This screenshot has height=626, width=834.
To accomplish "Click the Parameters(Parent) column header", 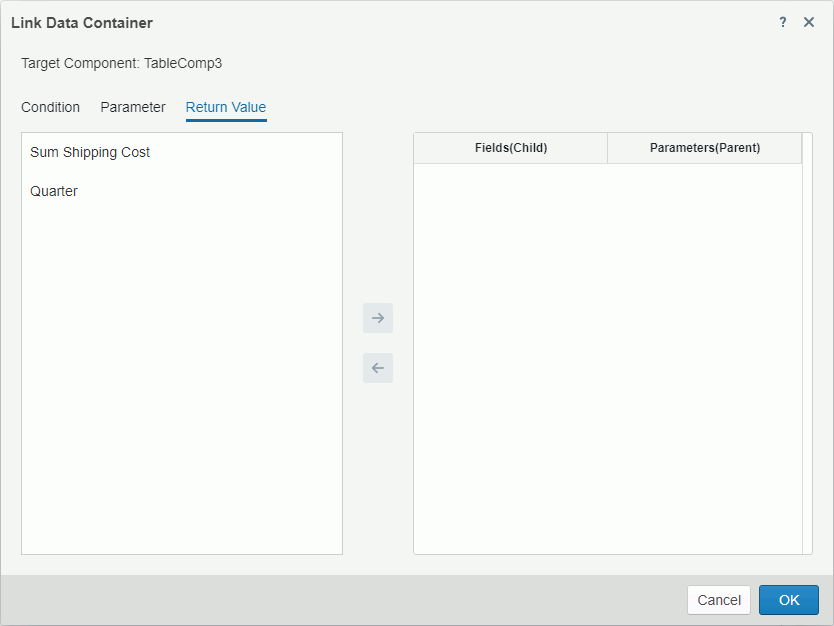I will click(x=704, y=147).
